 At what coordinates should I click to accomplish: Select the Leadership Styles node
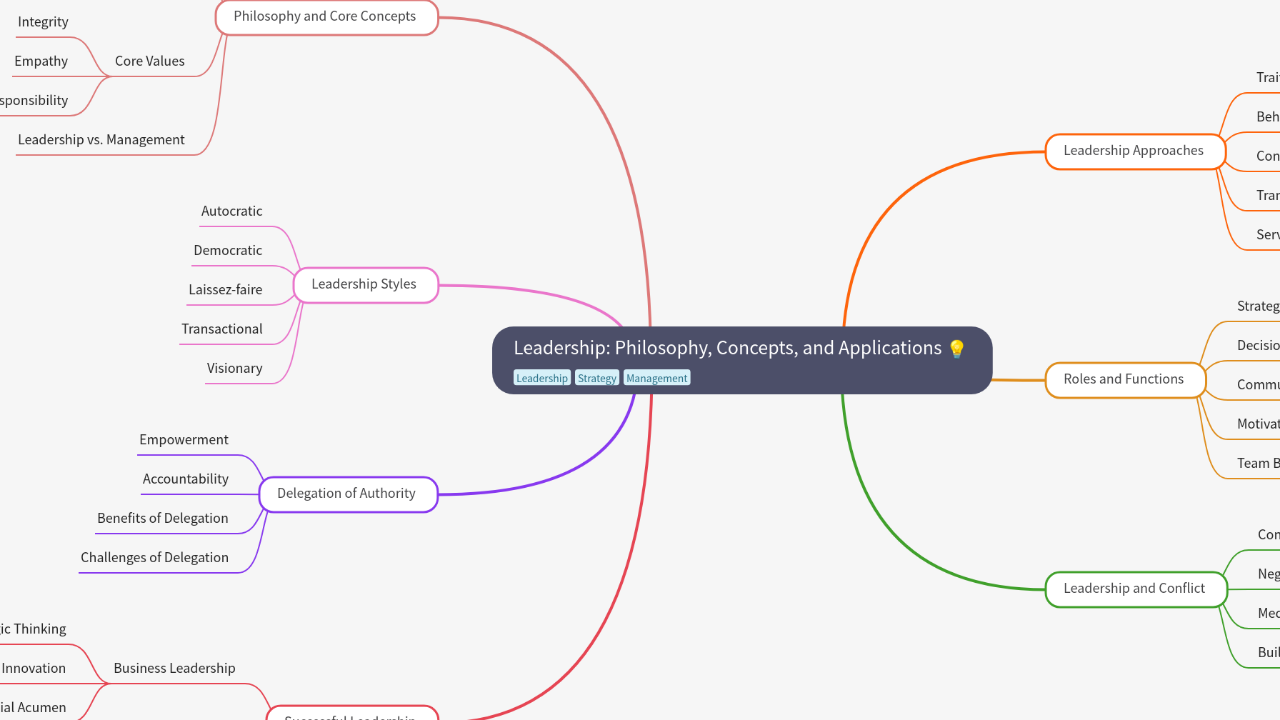365,285
